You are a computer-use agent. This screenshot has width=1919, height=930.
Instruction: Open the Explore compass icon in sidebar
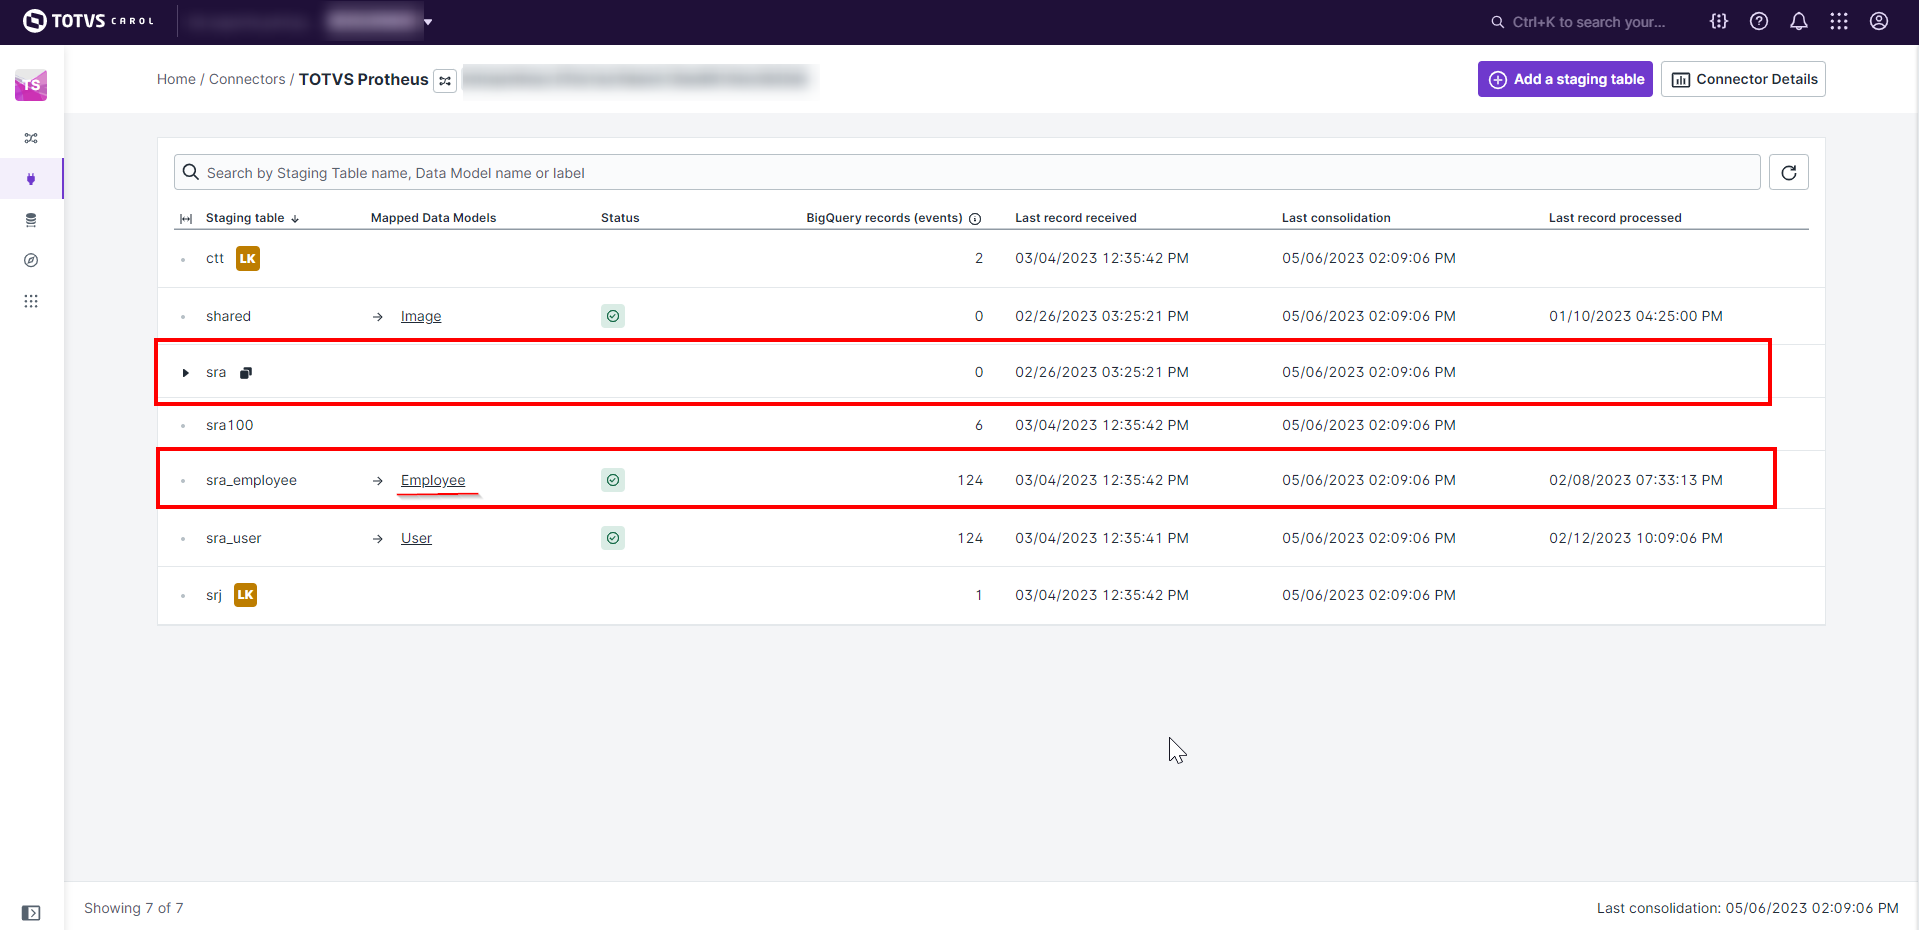[x=31, y=260]
